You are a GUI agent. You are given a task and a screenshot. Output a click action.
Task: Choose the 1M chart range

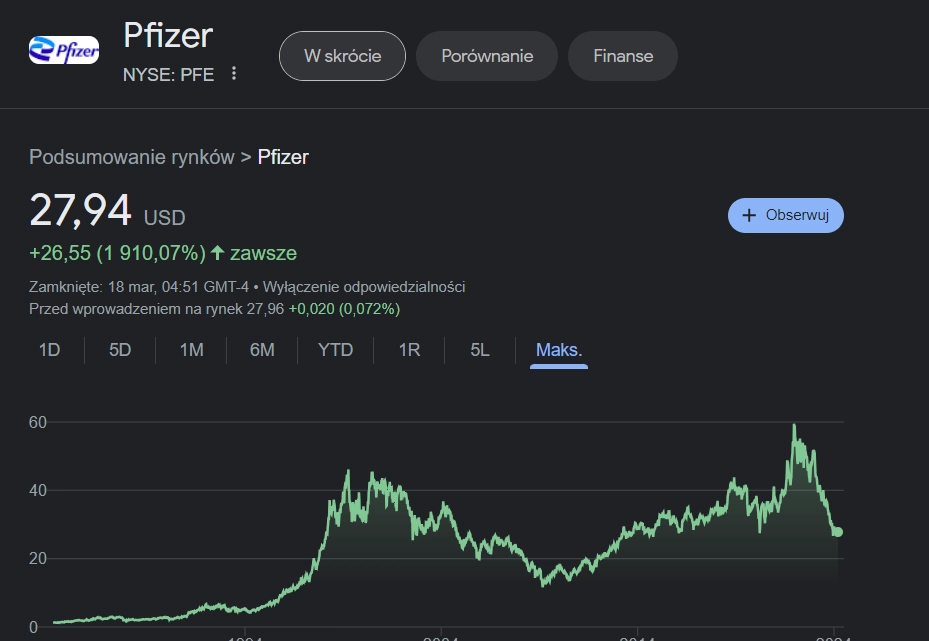[x=191, y=350]
